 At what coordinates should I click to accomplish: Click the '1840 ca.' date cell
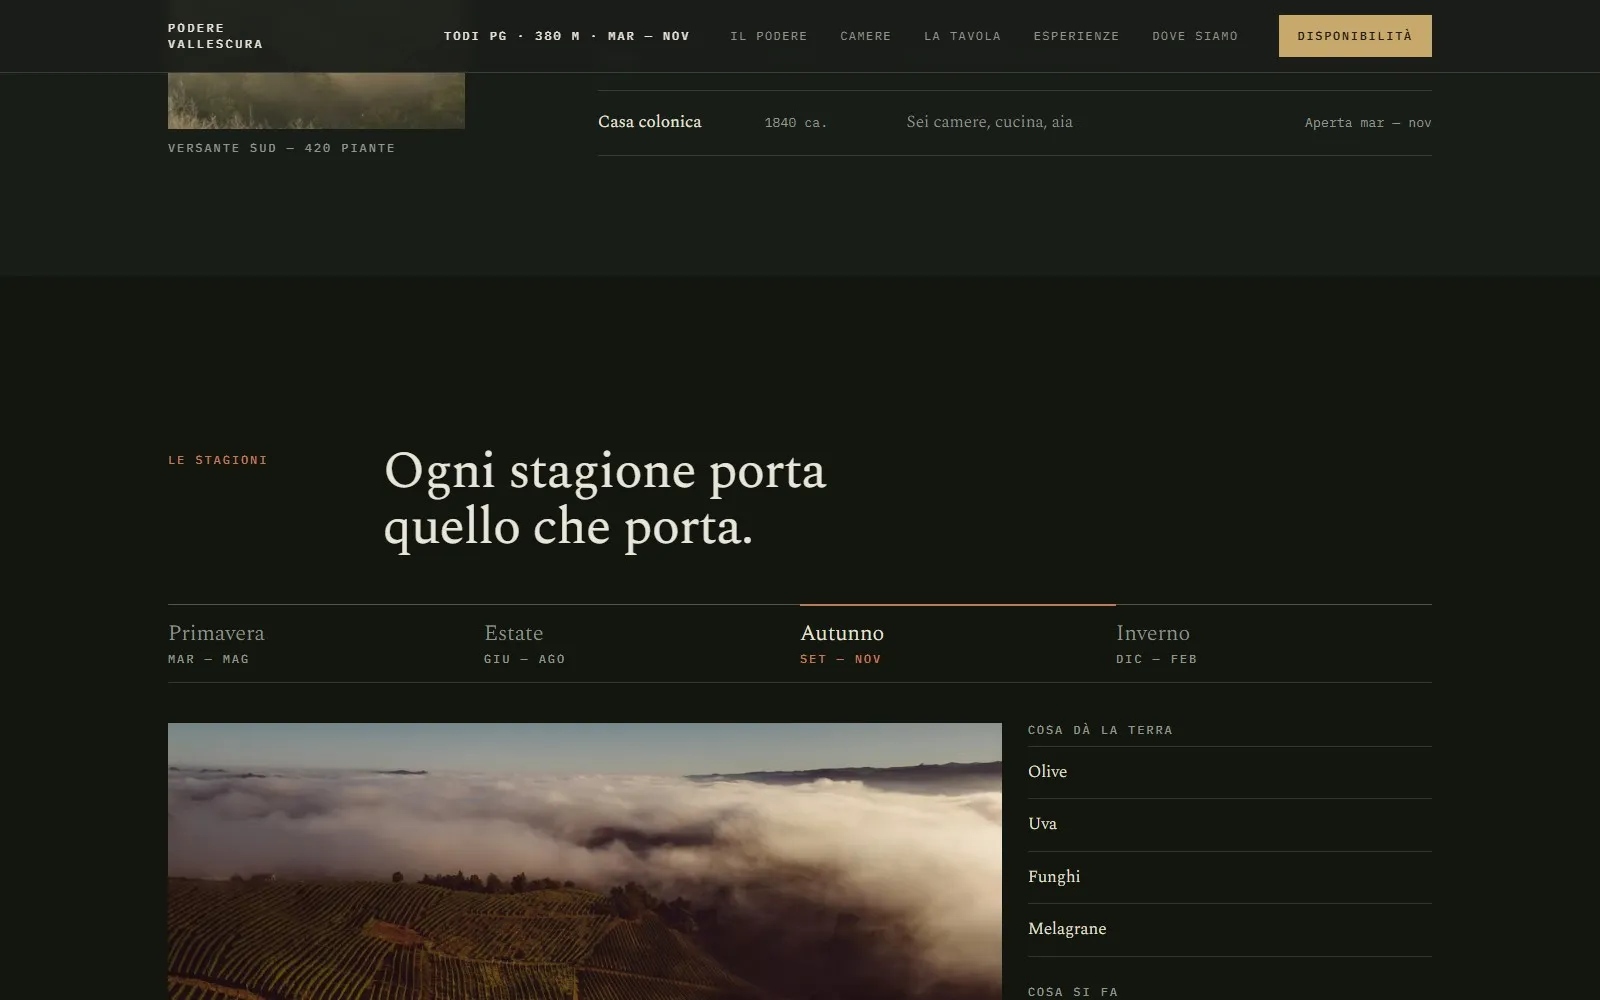[x=796, y=123]
